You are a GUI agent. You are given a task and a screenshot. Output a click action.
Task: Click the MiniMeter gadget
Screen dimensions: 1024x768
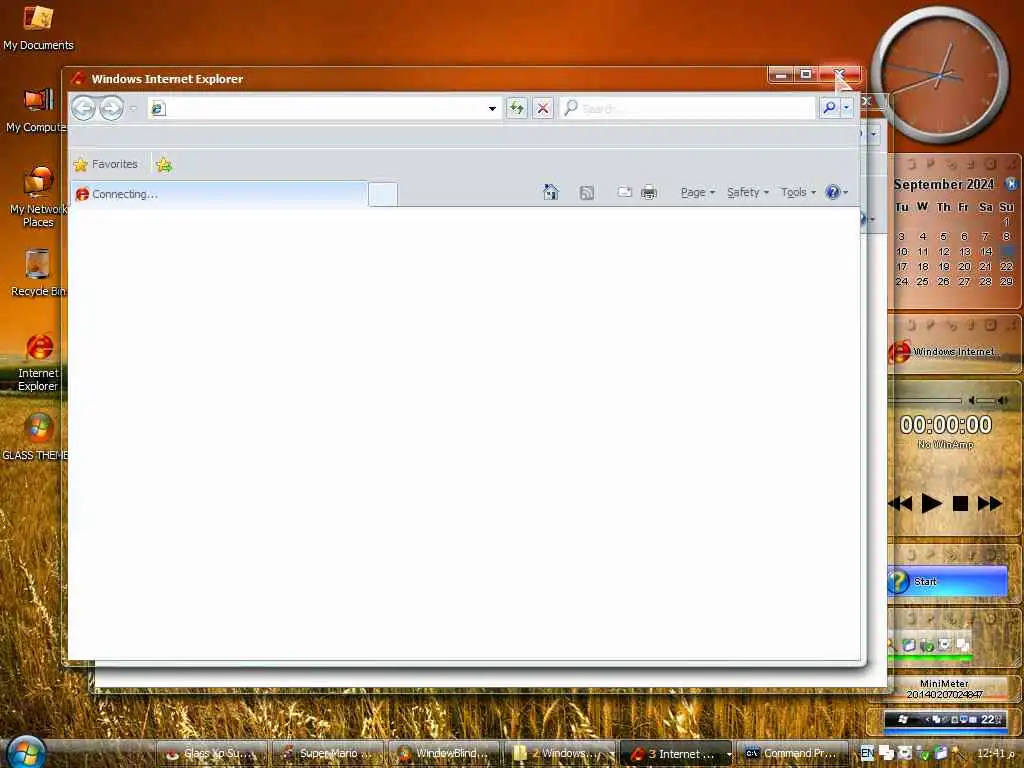tap(944, 689)
